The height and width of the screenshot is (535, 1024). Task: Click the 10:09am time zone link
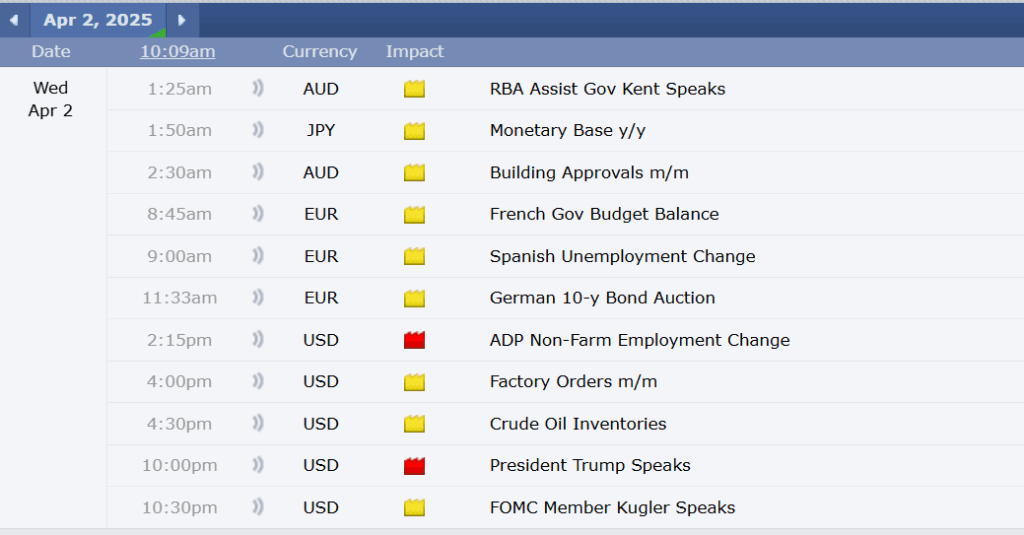(x=177, y=52)
